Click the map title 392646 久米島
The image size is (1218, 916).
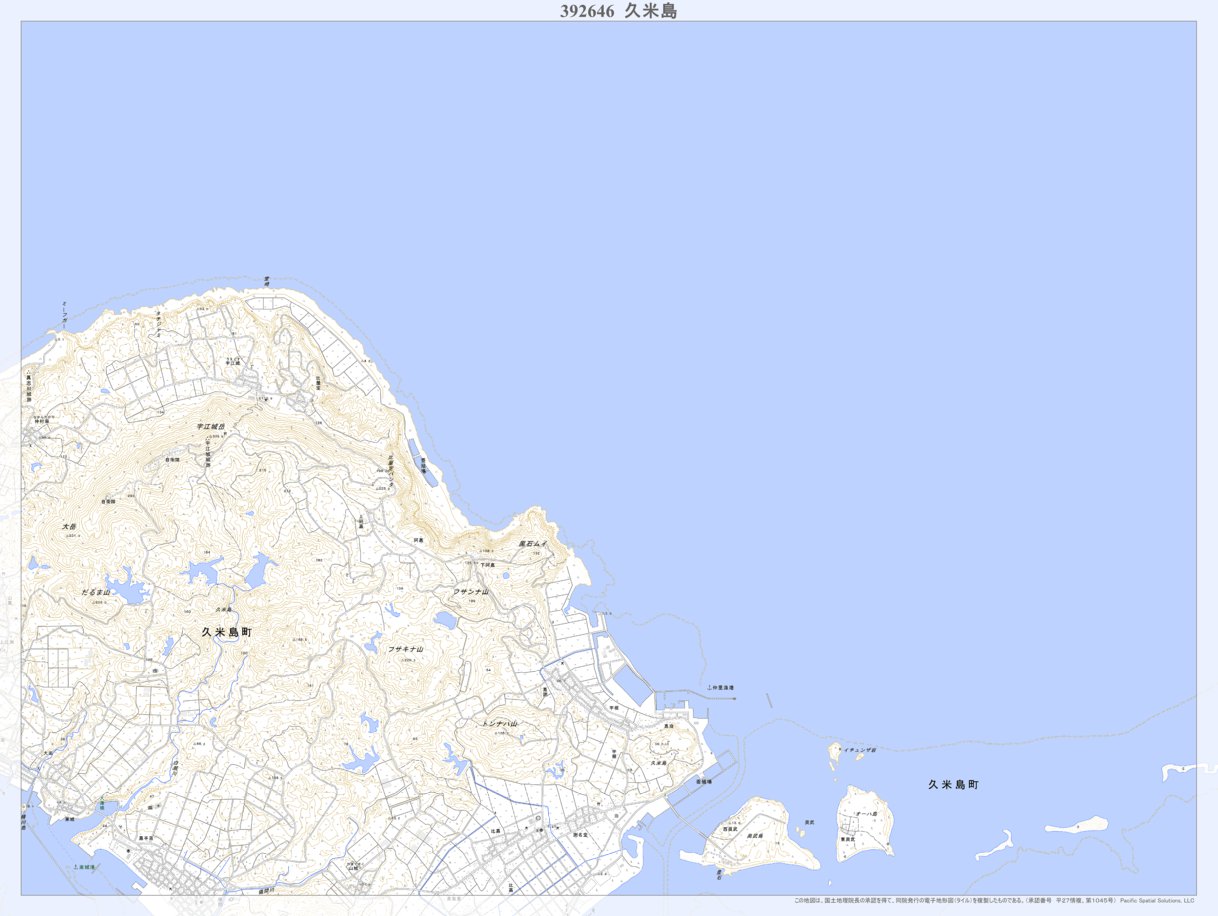pos(619,11)
